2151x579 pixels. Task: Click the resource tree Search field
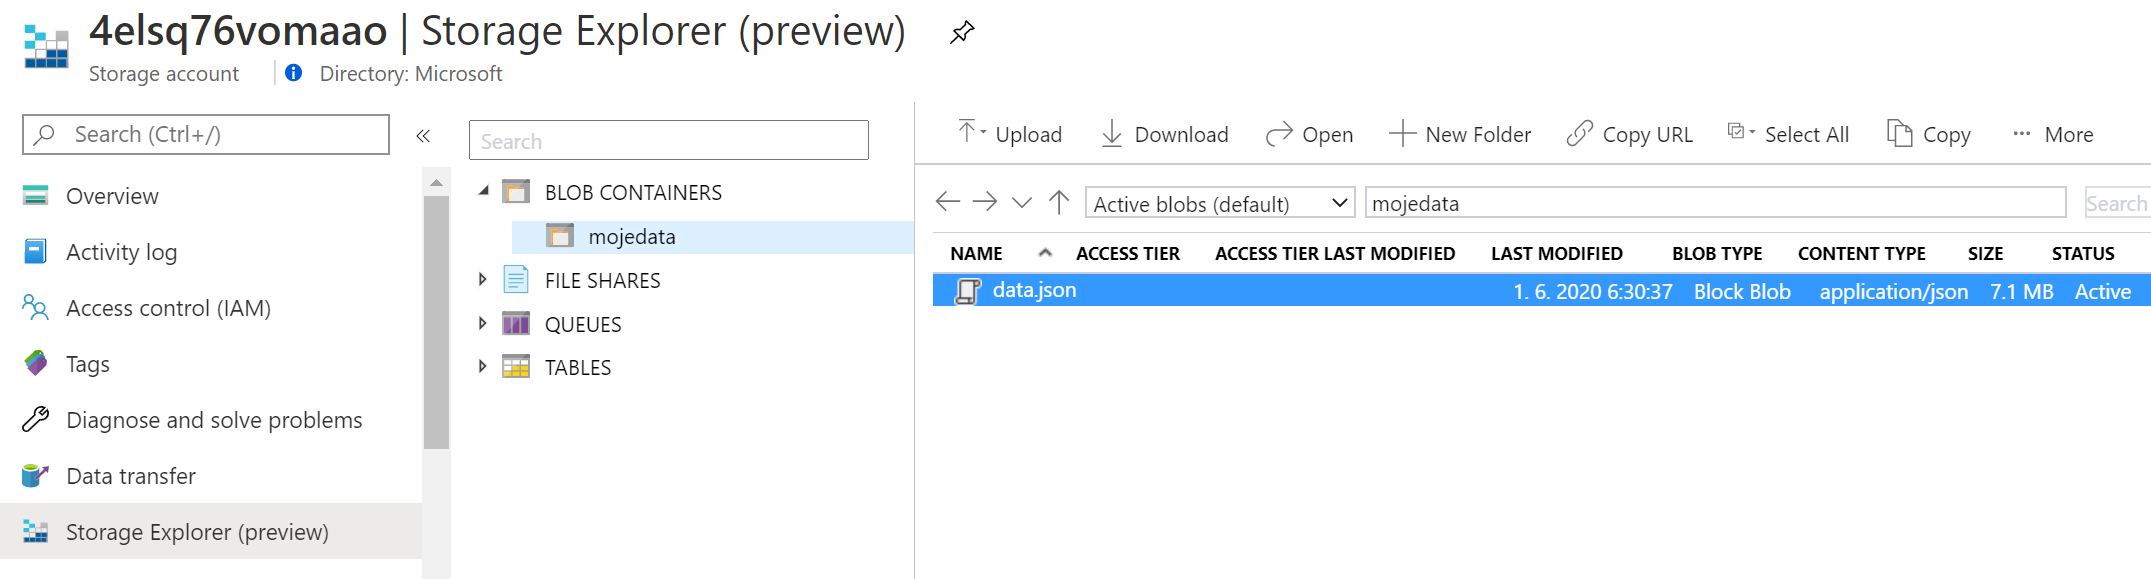pos(668,141)
